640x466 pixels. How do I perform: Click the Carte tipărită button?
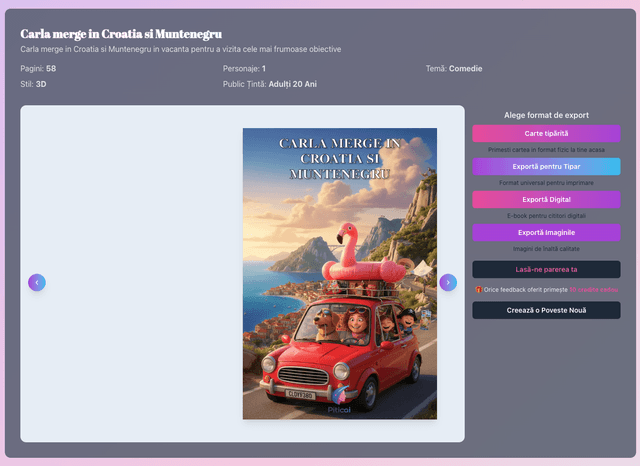546,133
